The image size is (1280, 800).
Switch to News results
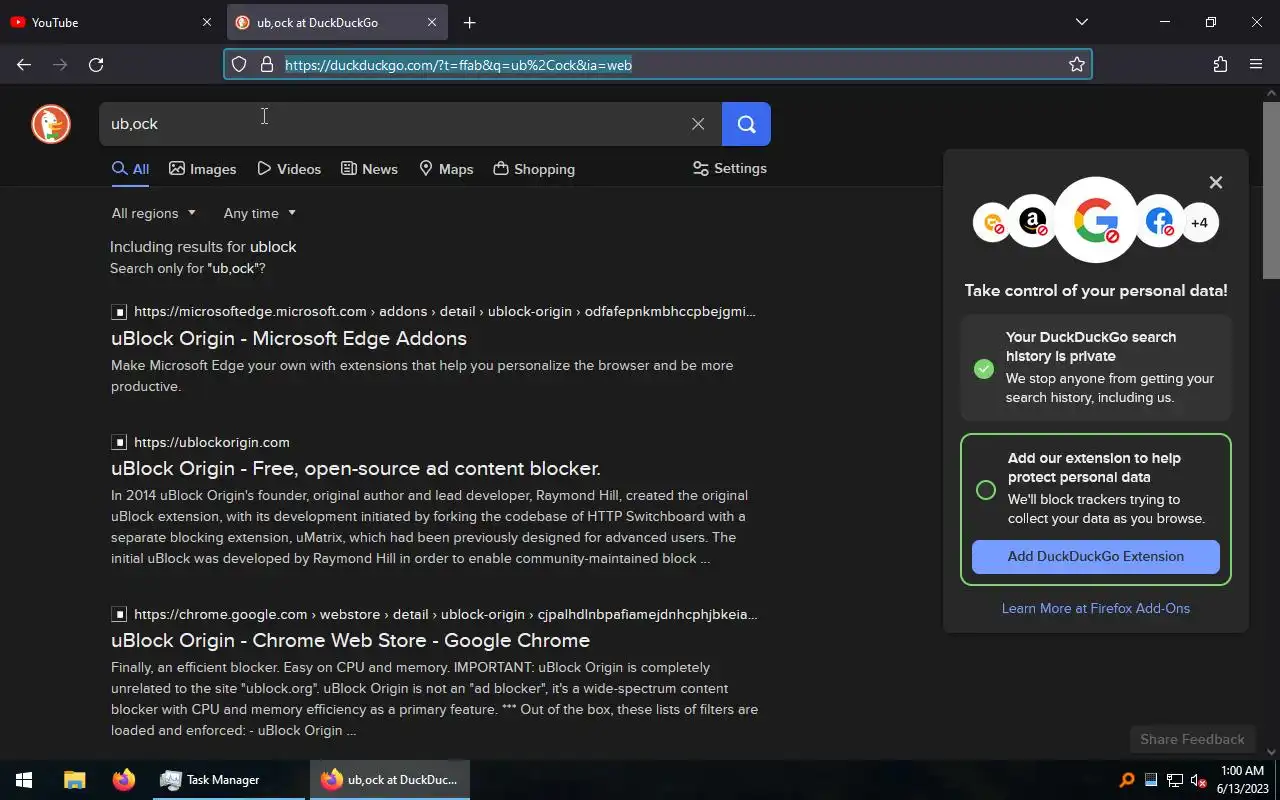click(x=369, y=169)
